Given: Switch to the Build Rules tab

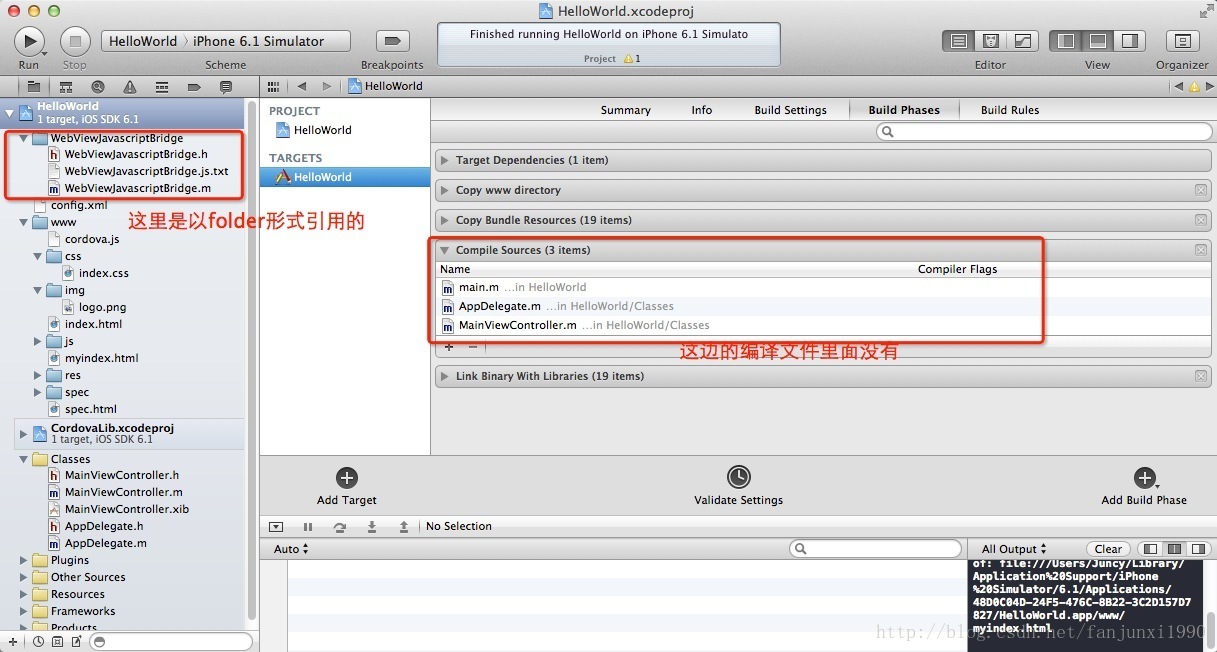Looking at the screenshot, I should tap(1010, 110).
